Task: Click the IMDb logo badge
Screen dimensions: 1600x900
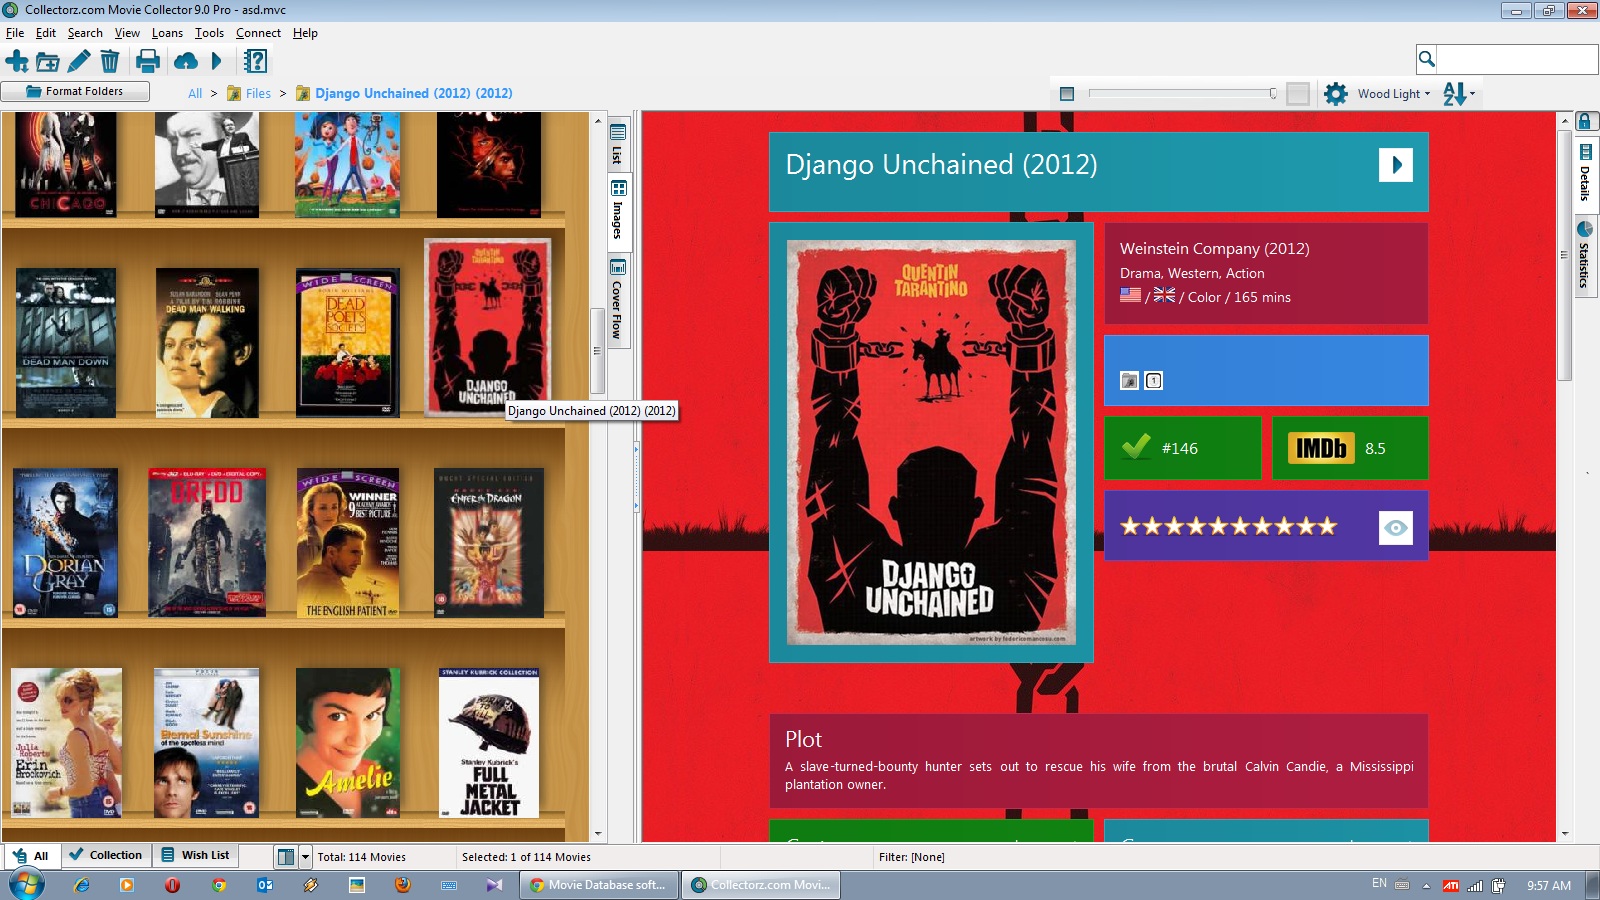Action: pyautogui.click(x=1320, y=448)
